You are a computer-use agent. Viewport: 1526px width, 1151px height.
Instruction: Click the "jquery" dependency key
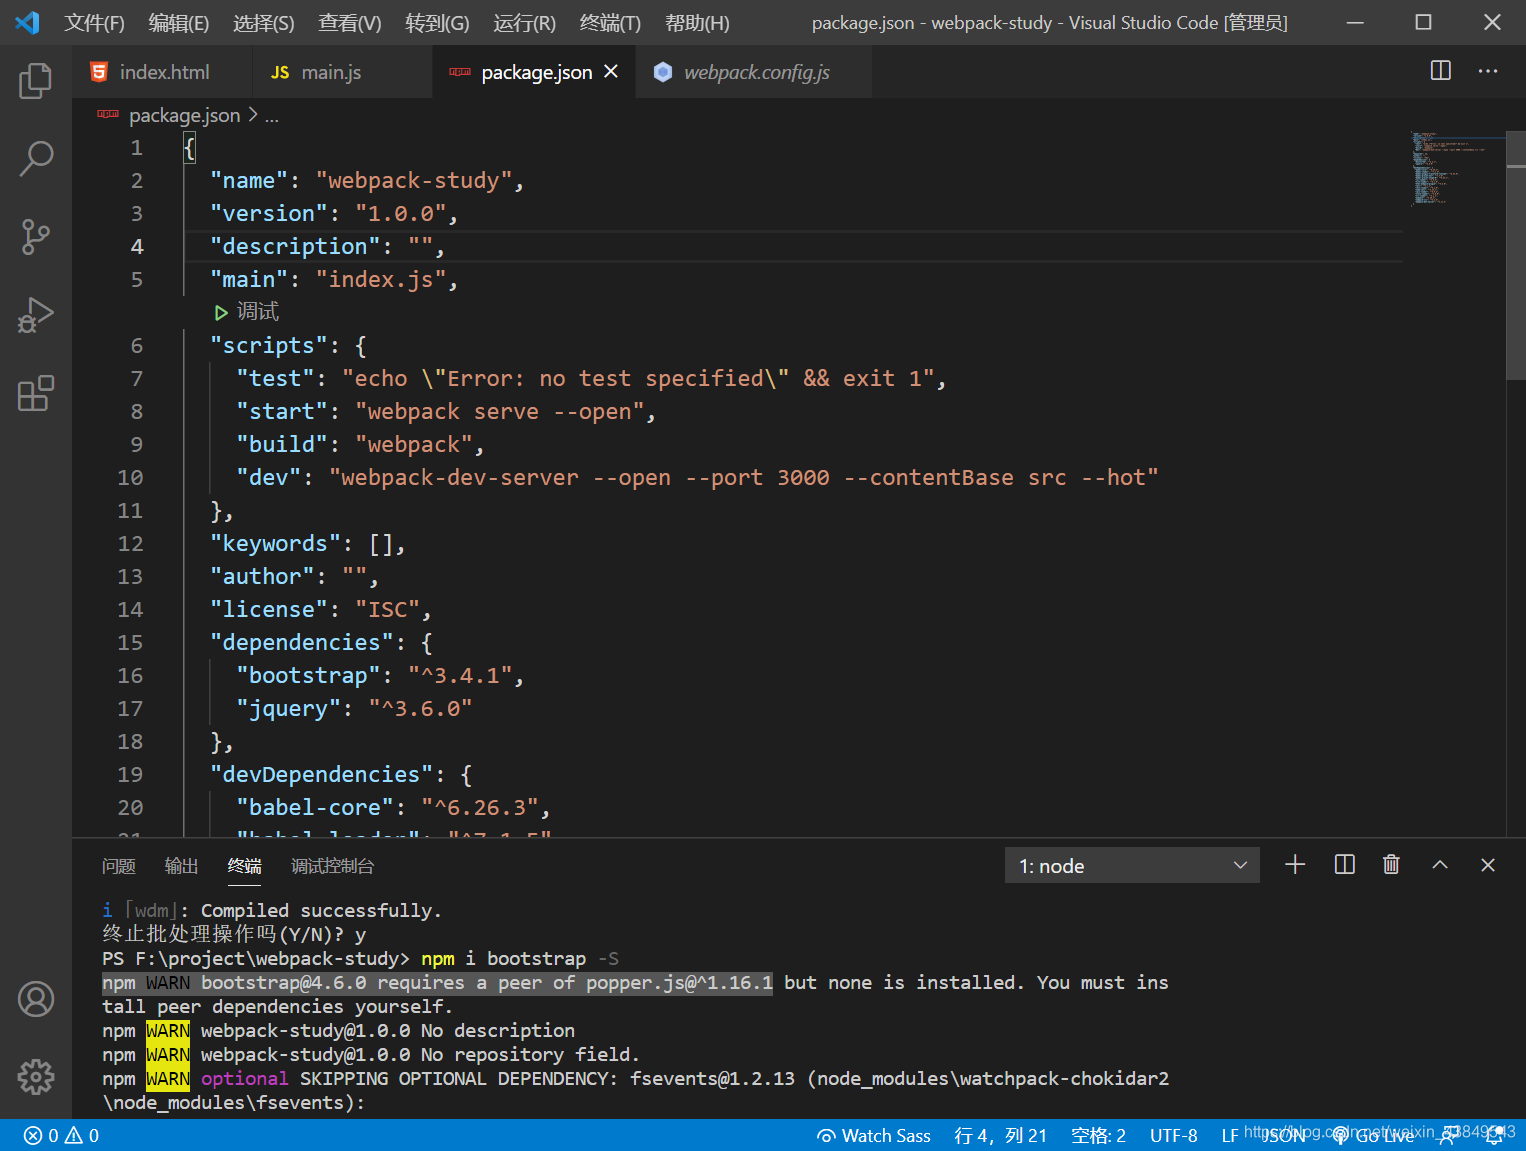click(288, 709)
